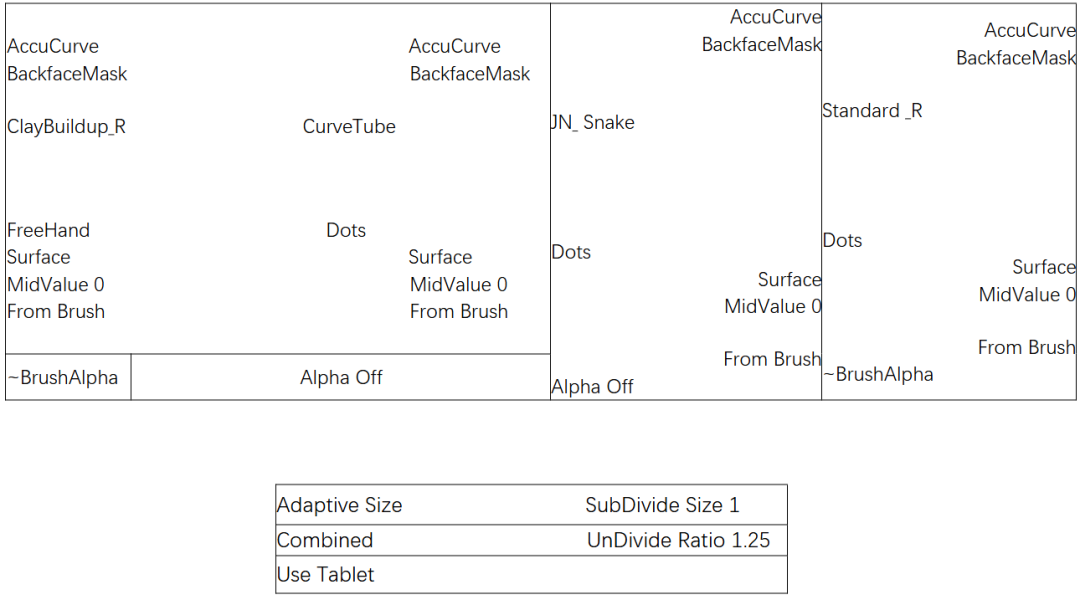
Task: Click Alpha Off below JN_ Snake
Action: coord(592,387)
